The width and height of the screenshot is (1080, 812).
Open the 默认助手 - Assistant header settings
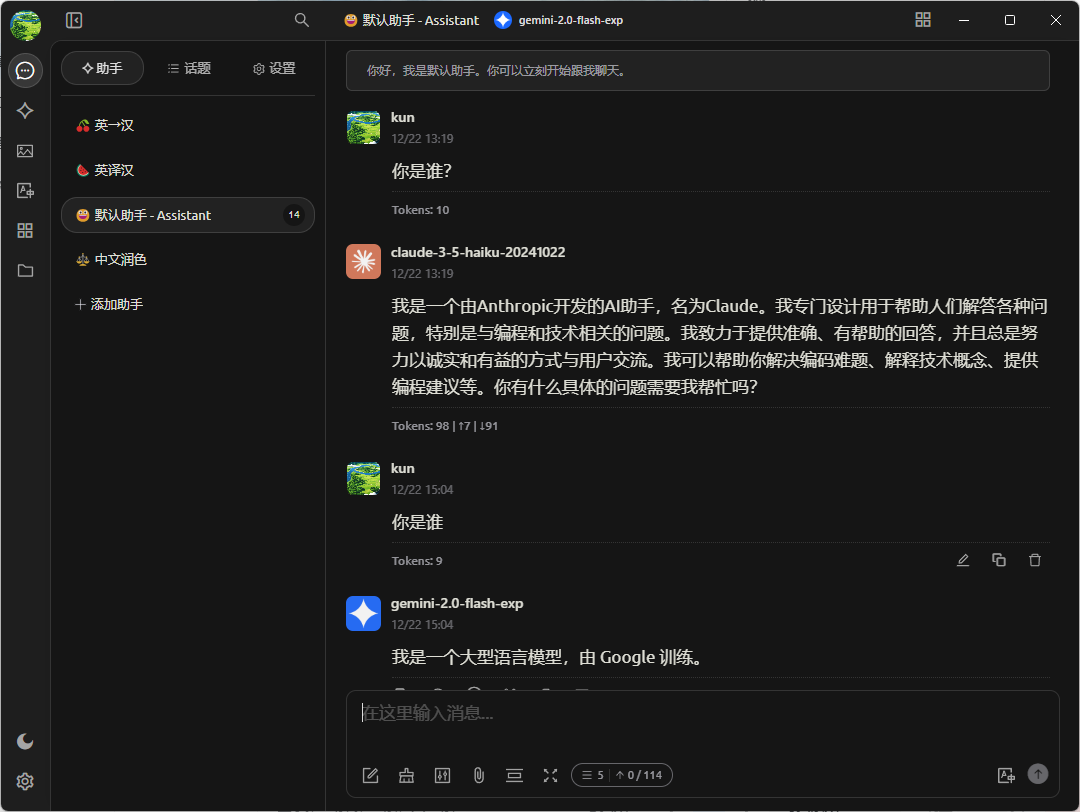412,20
